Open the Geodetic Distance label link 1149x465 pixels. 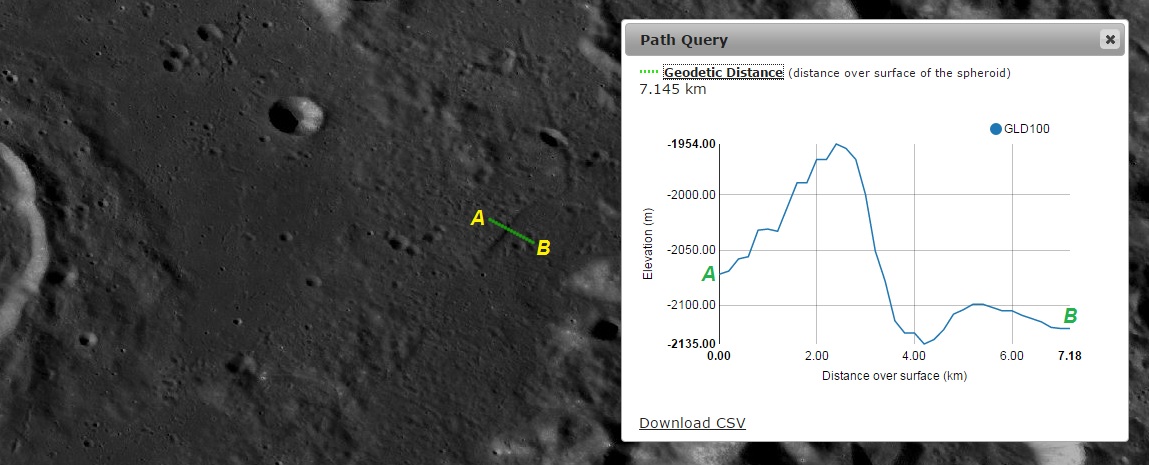coord(723,72)
